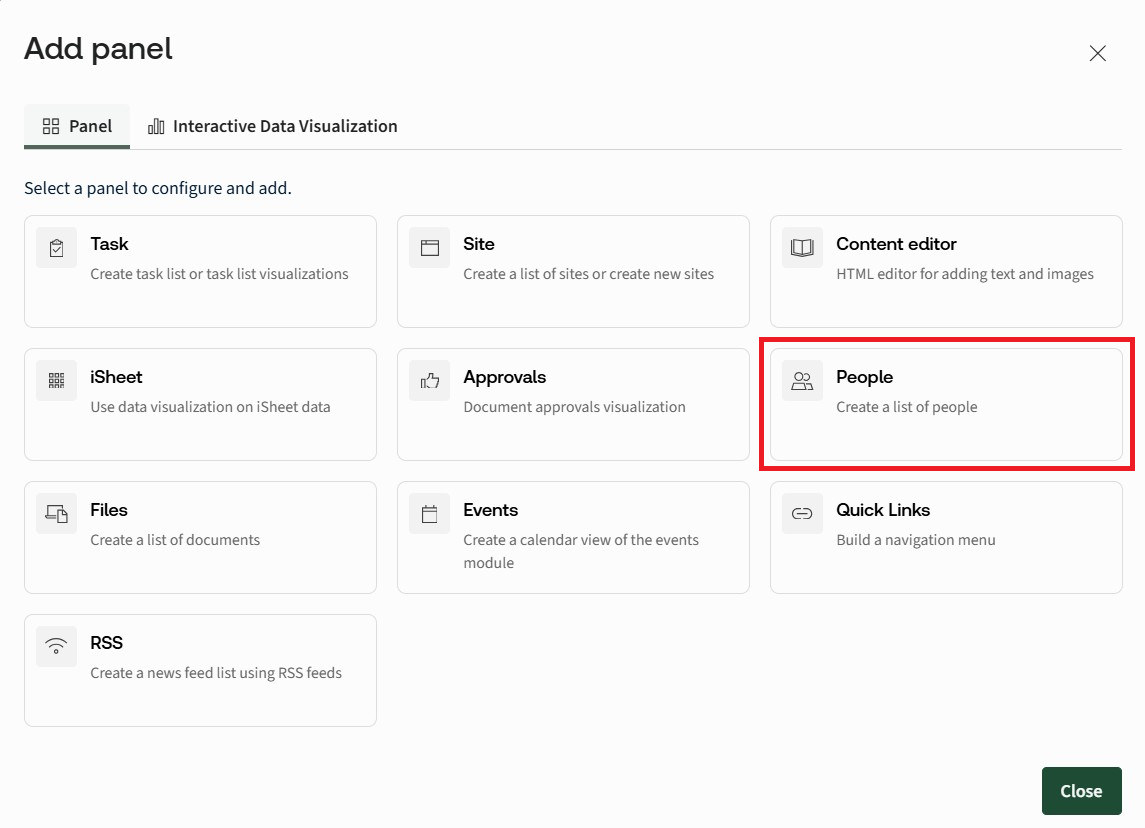Dismiss dialog with the X icon
Viewport: 1145px width, 828px height.
pyautogui.click(x=1097, y=53)
